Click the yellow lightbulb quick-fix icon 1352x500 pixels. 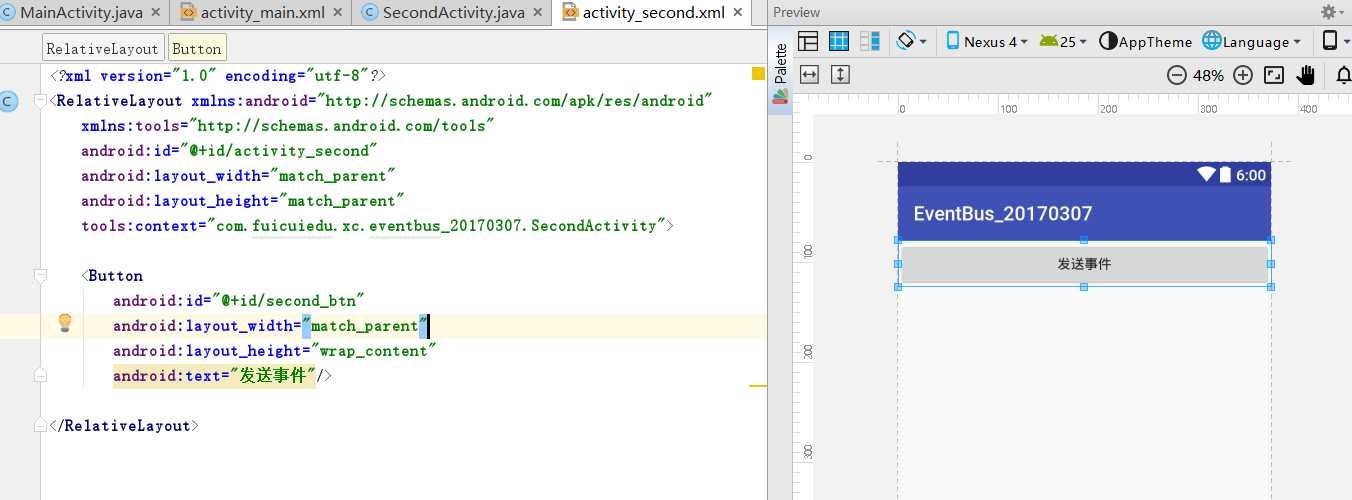coord(65,323)
